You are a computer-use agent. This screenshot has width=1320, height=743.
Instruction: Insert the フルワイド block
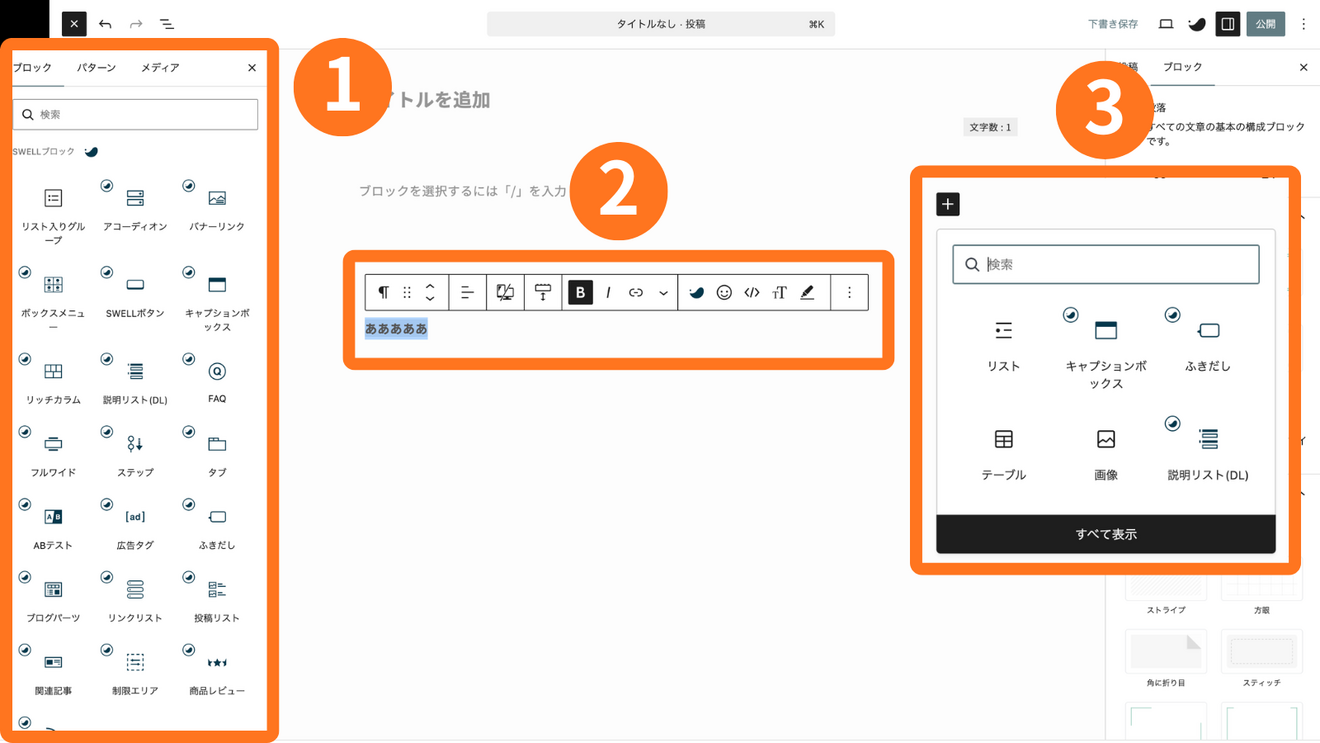point(53,454)
